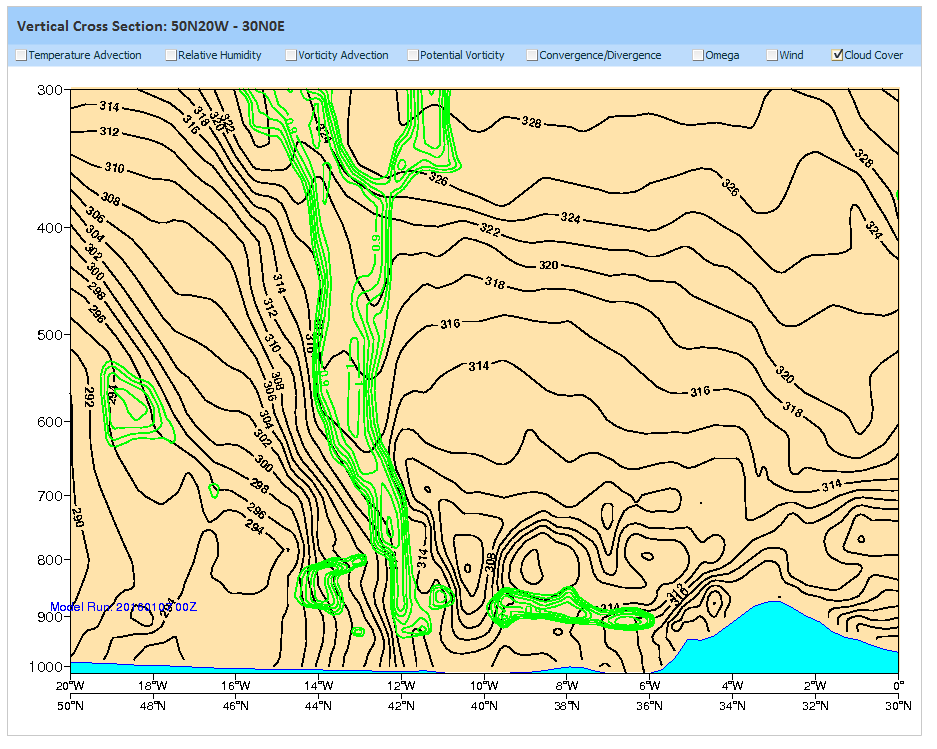Image resolution: width=937 pixels, height=749 pixels.
Task: Select the 500 pressure level axis label
Action: pos(52,334)
